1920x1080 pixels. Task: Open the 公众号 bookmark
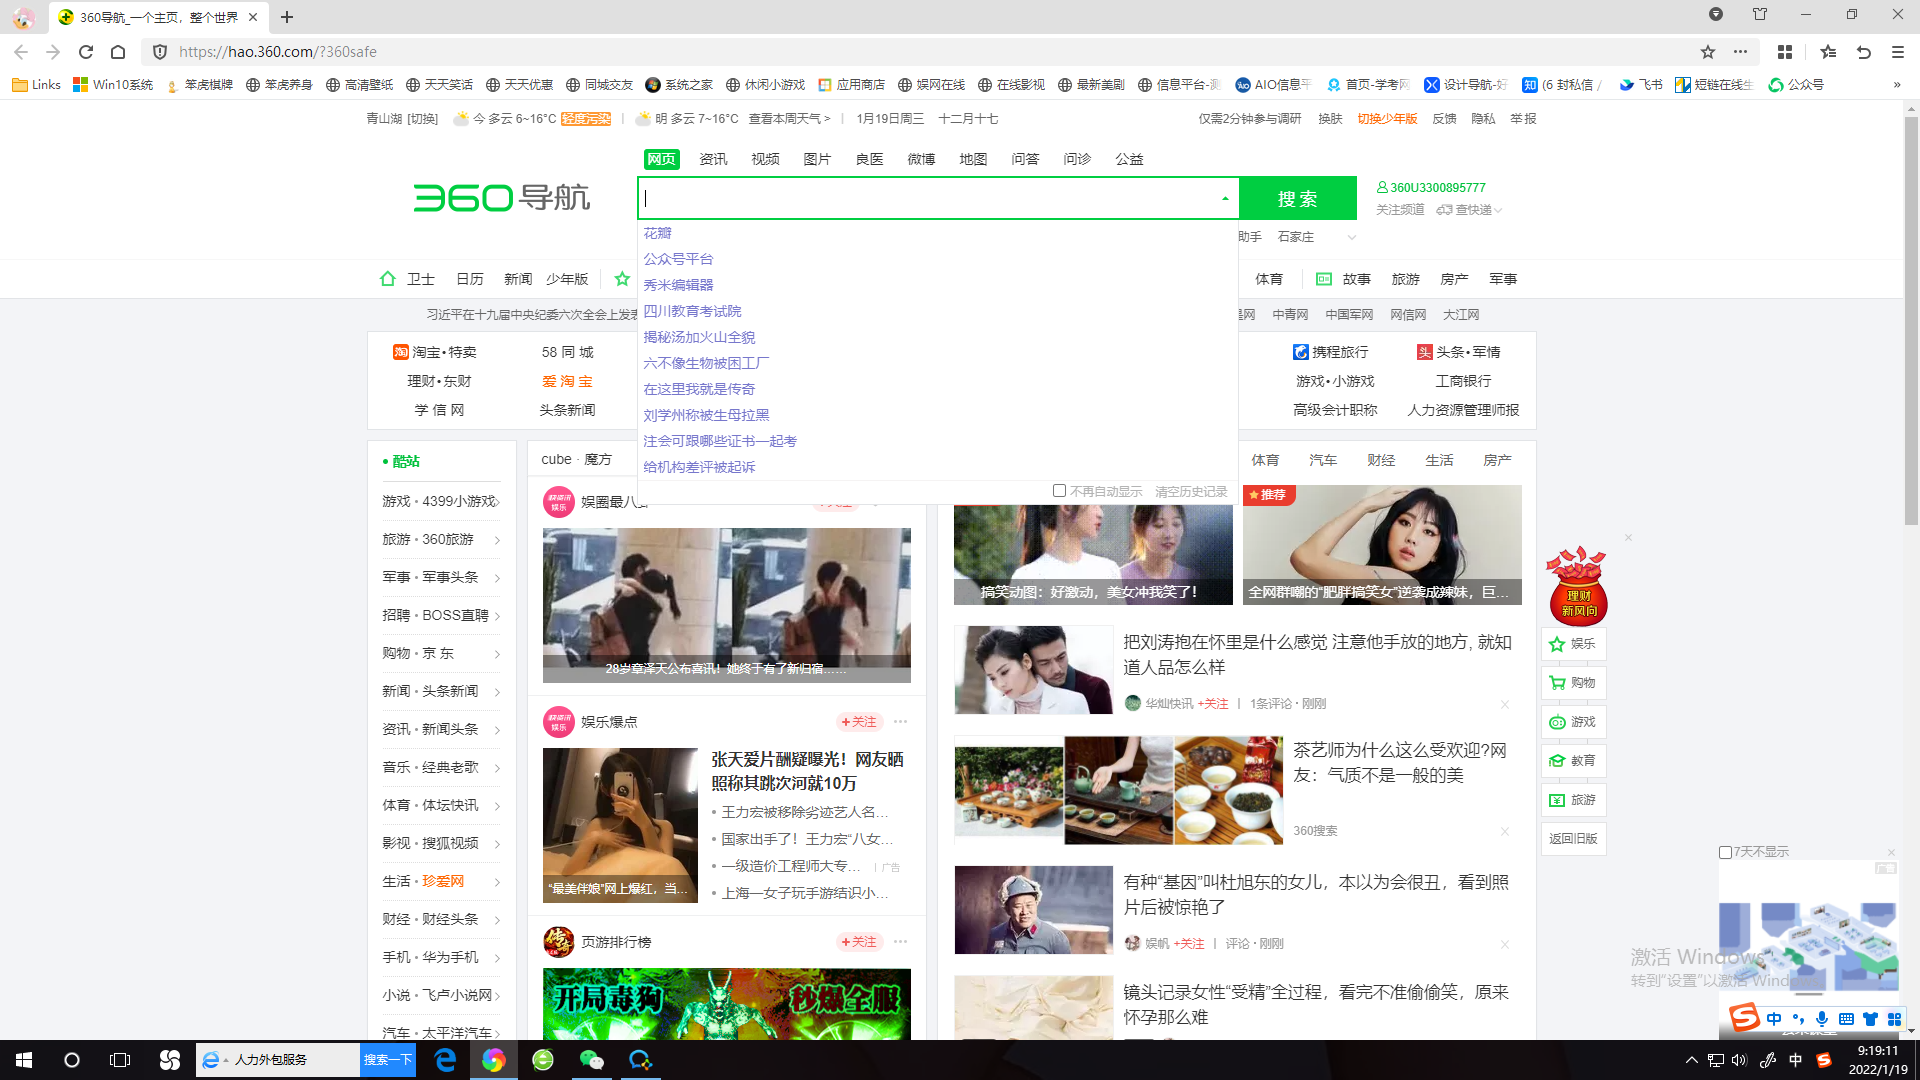click(1797, 85)
